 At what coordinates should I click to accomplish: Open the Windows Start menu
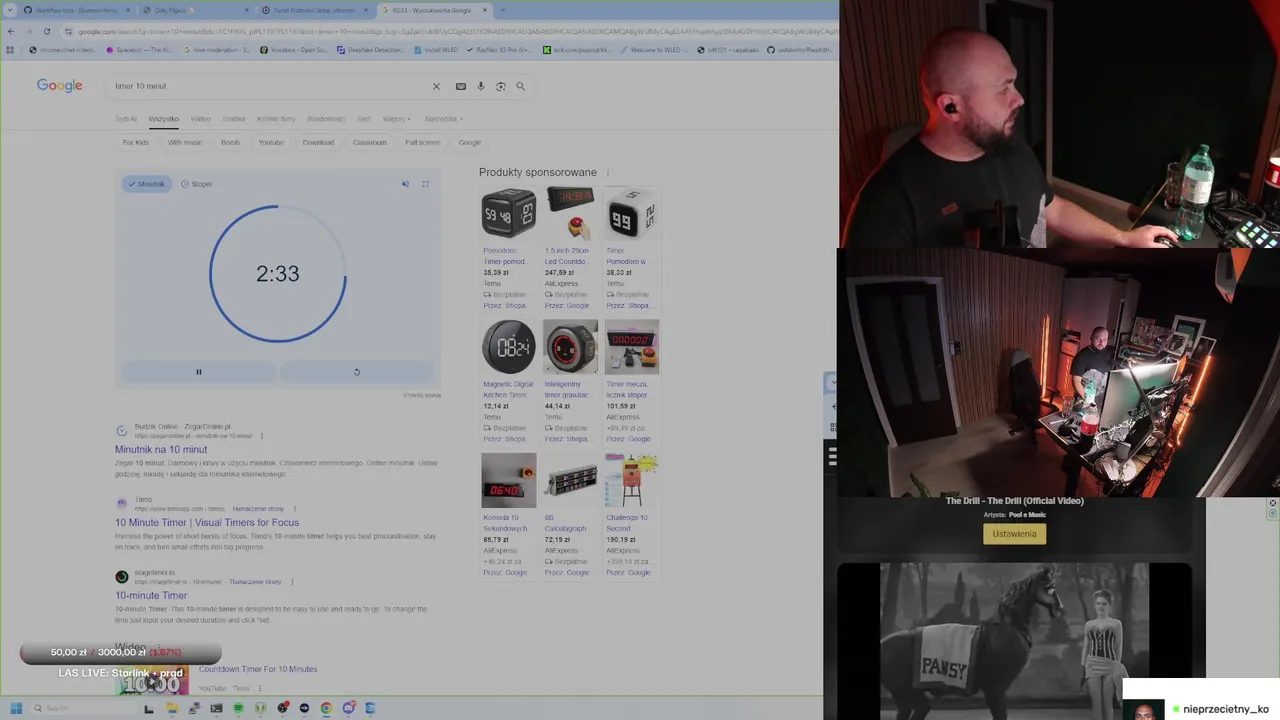[x=16, y=708]
